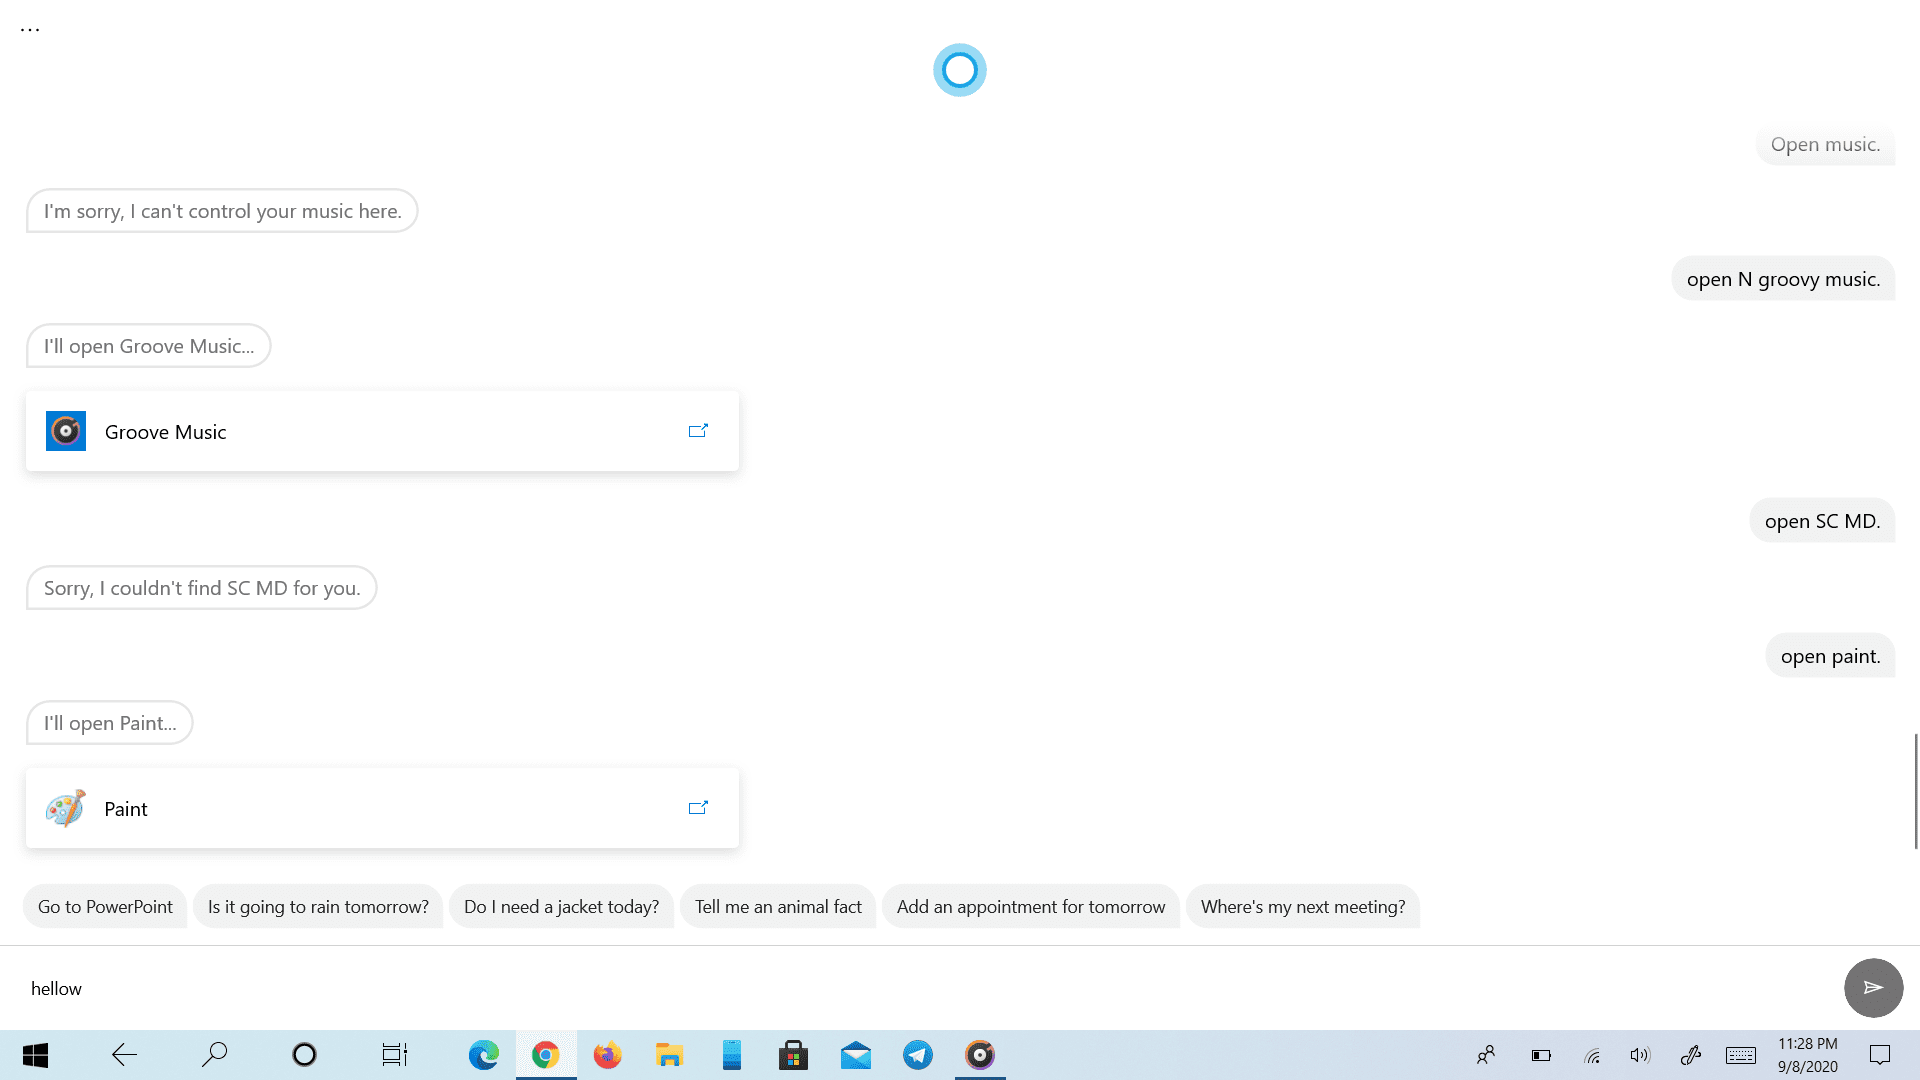Switch to Google Chrome in taskbar
This screenshot has width=1920, height=1080.
[x=546, y=1055]
